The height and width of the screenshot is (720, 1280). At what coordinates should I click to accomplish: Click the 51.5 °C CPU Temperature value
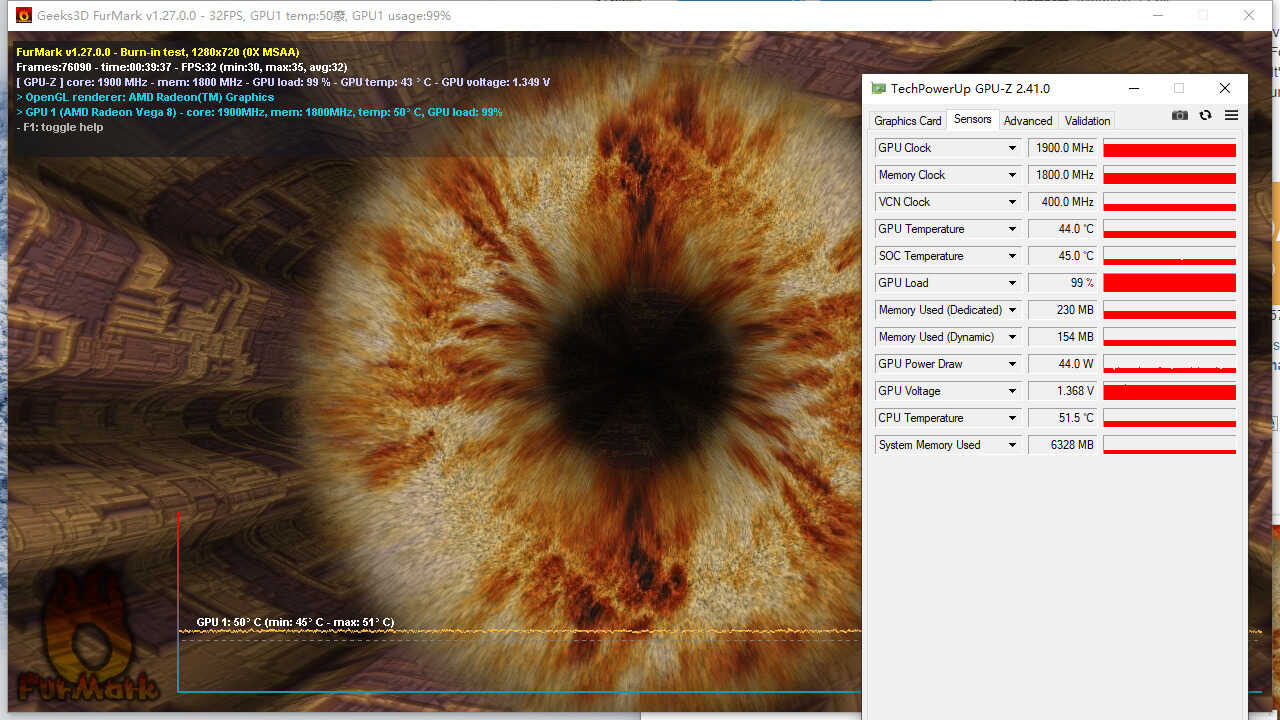click(x=1062, y=418)
